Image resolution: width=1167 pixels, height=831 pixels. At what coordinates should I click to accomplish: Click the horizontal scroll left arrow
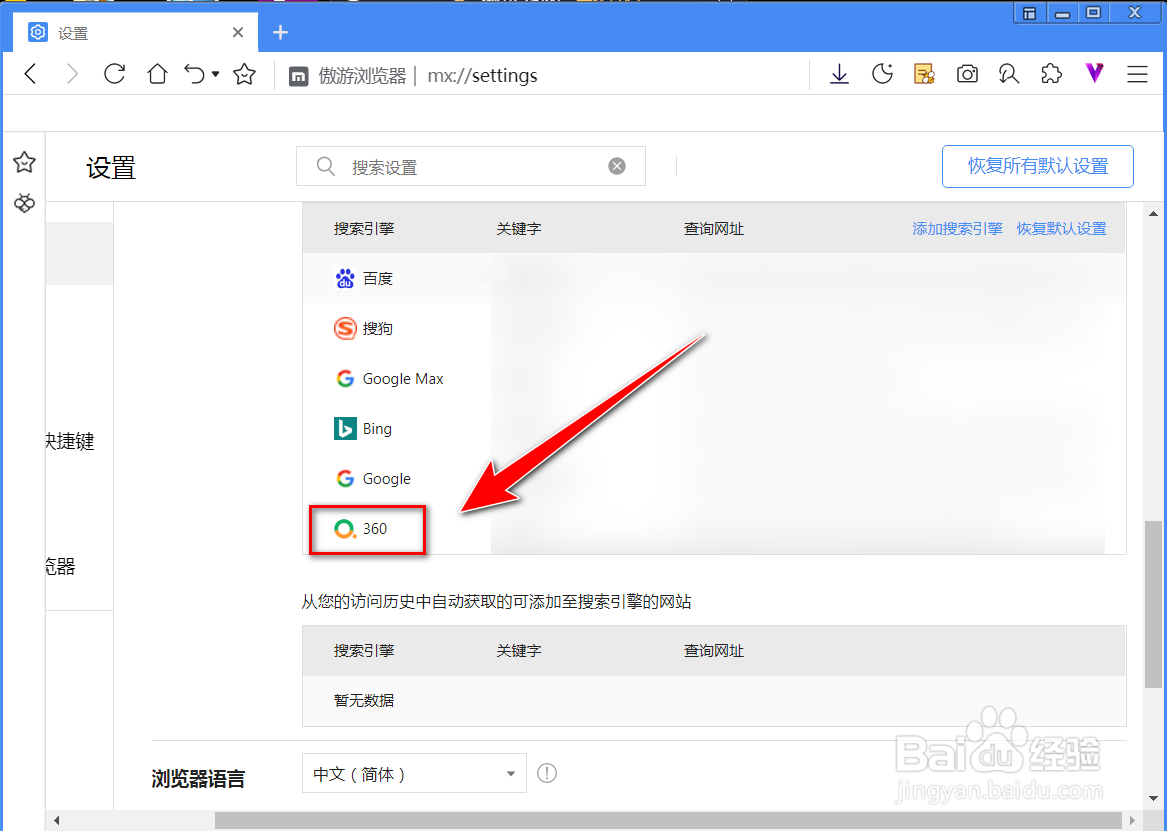click(x=56, y=821)
